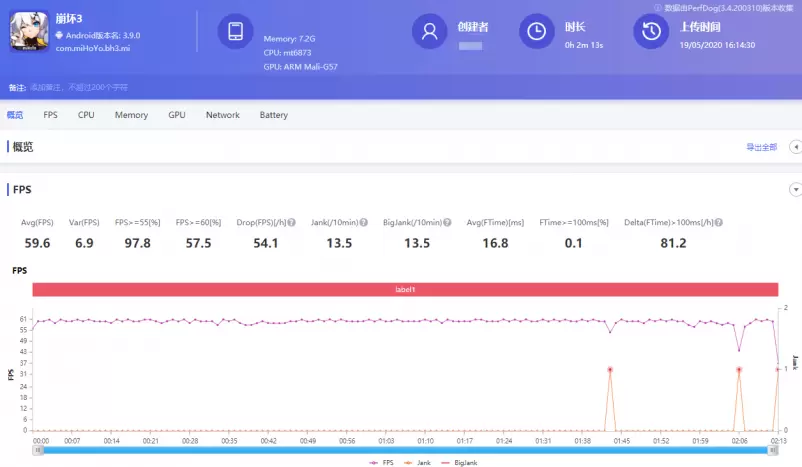Click the device phone icon

[x=236, y=32]
